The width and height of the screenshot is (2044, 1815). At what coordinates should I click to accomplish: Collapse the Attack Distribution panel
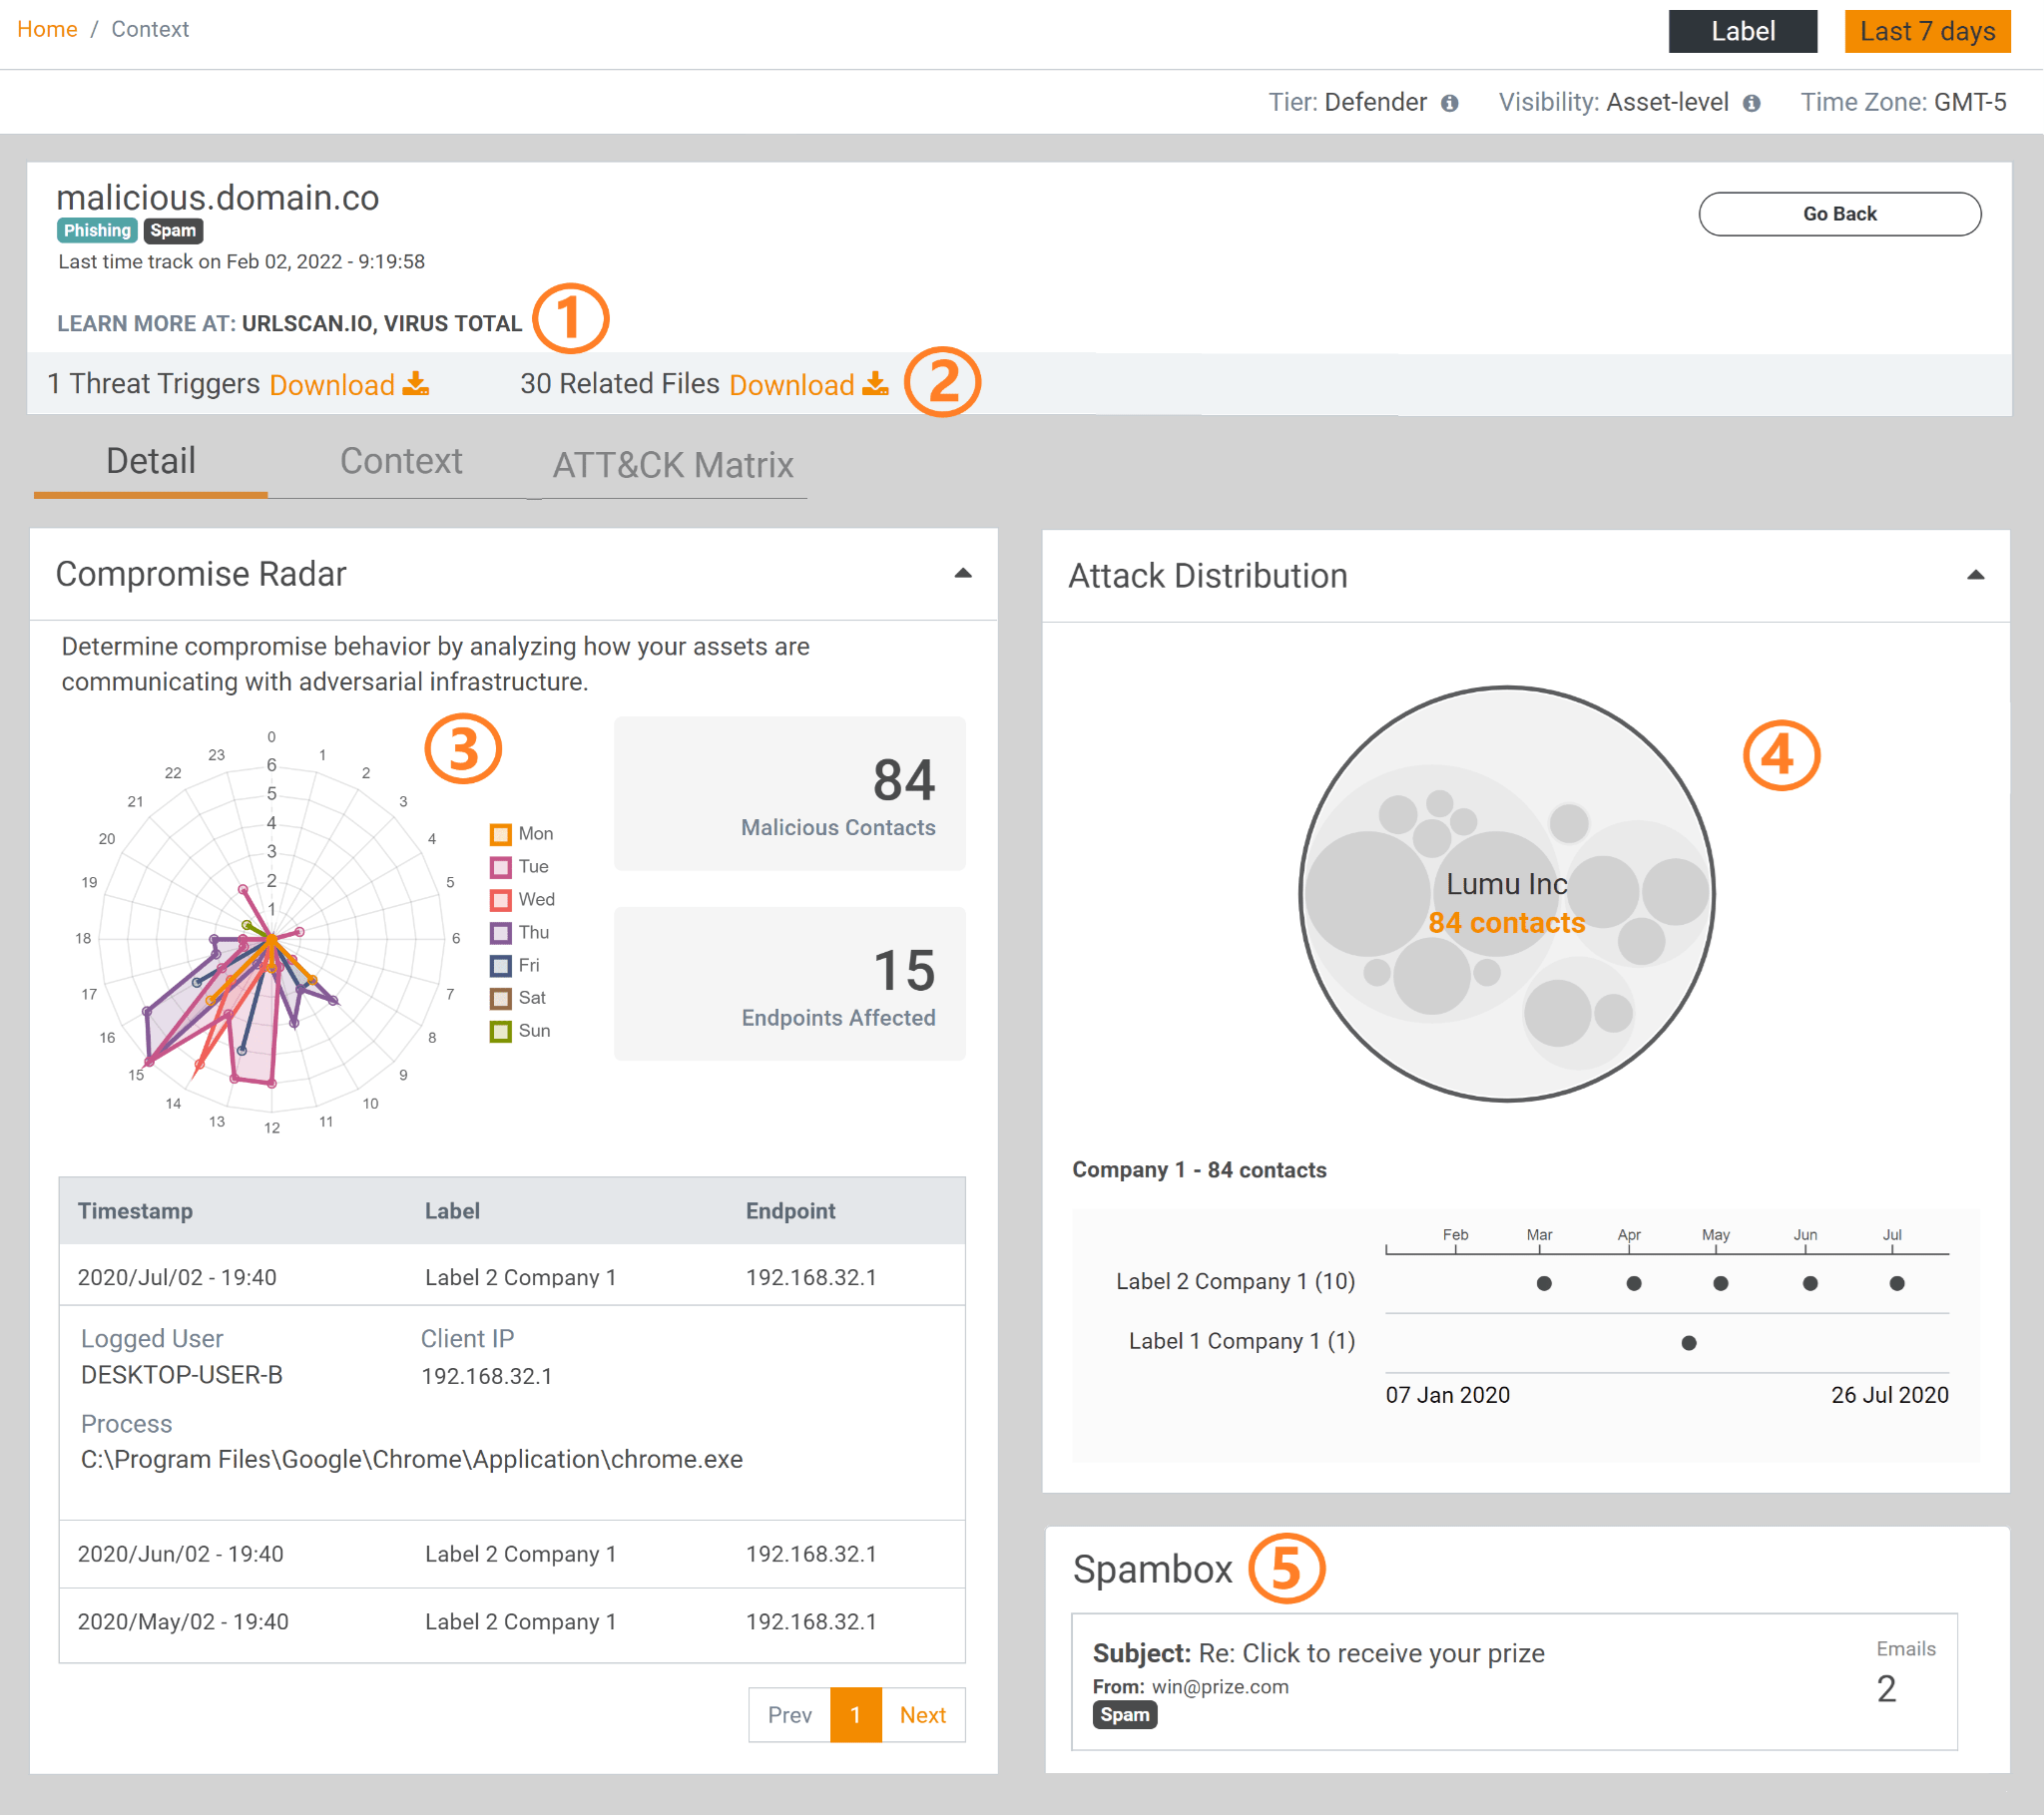tap(1975, 576)
